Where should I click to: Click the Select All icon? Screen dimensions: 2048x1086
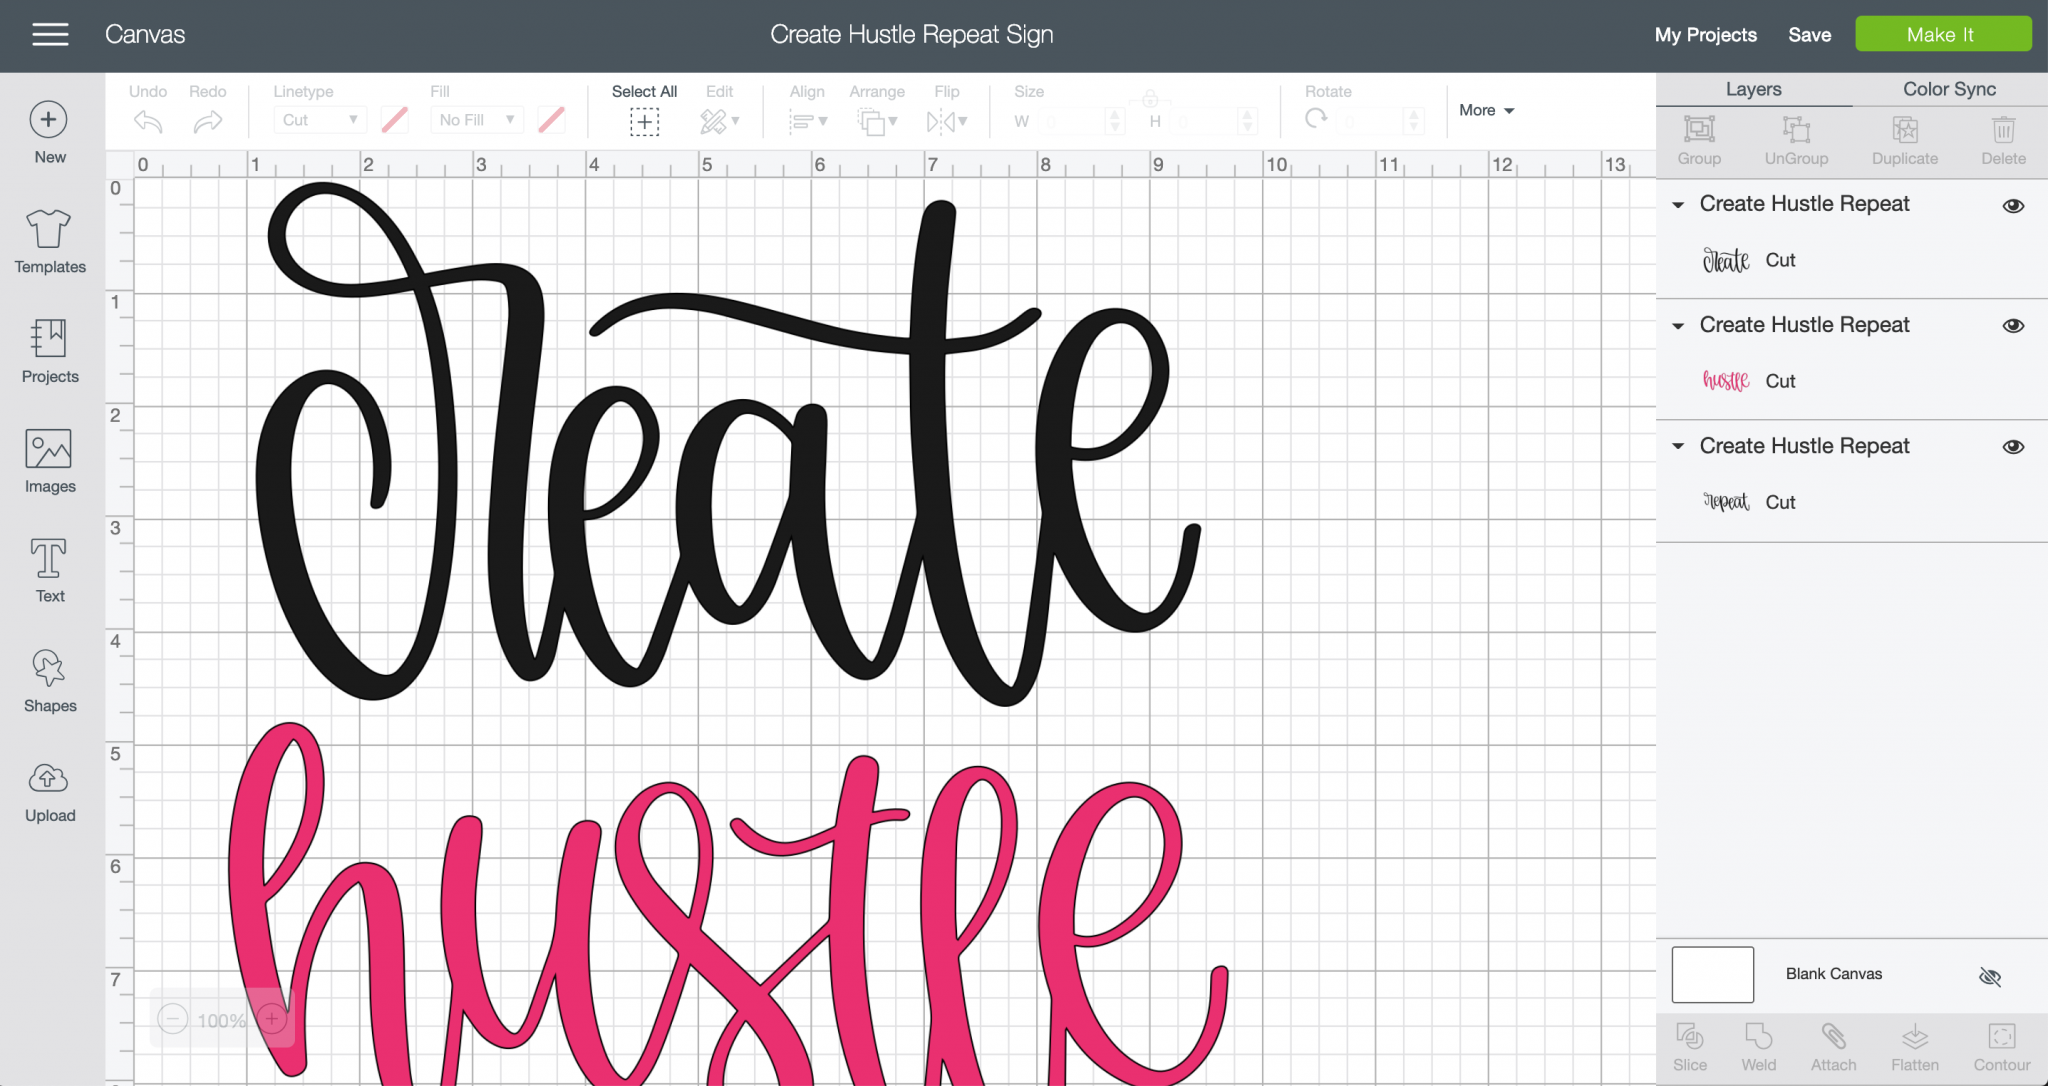click(x=644, y=122)
